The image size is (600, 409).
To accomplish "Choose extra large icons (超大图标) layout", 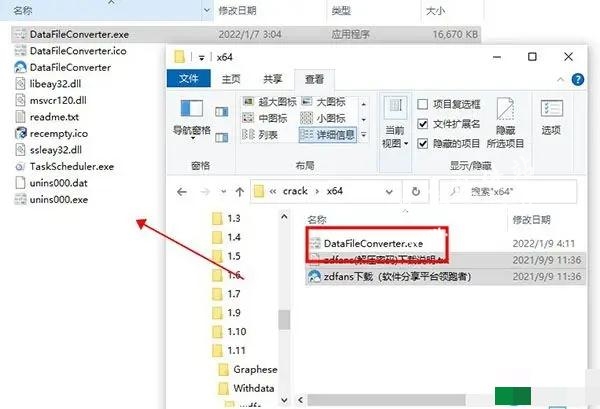I will pos(269,102).
